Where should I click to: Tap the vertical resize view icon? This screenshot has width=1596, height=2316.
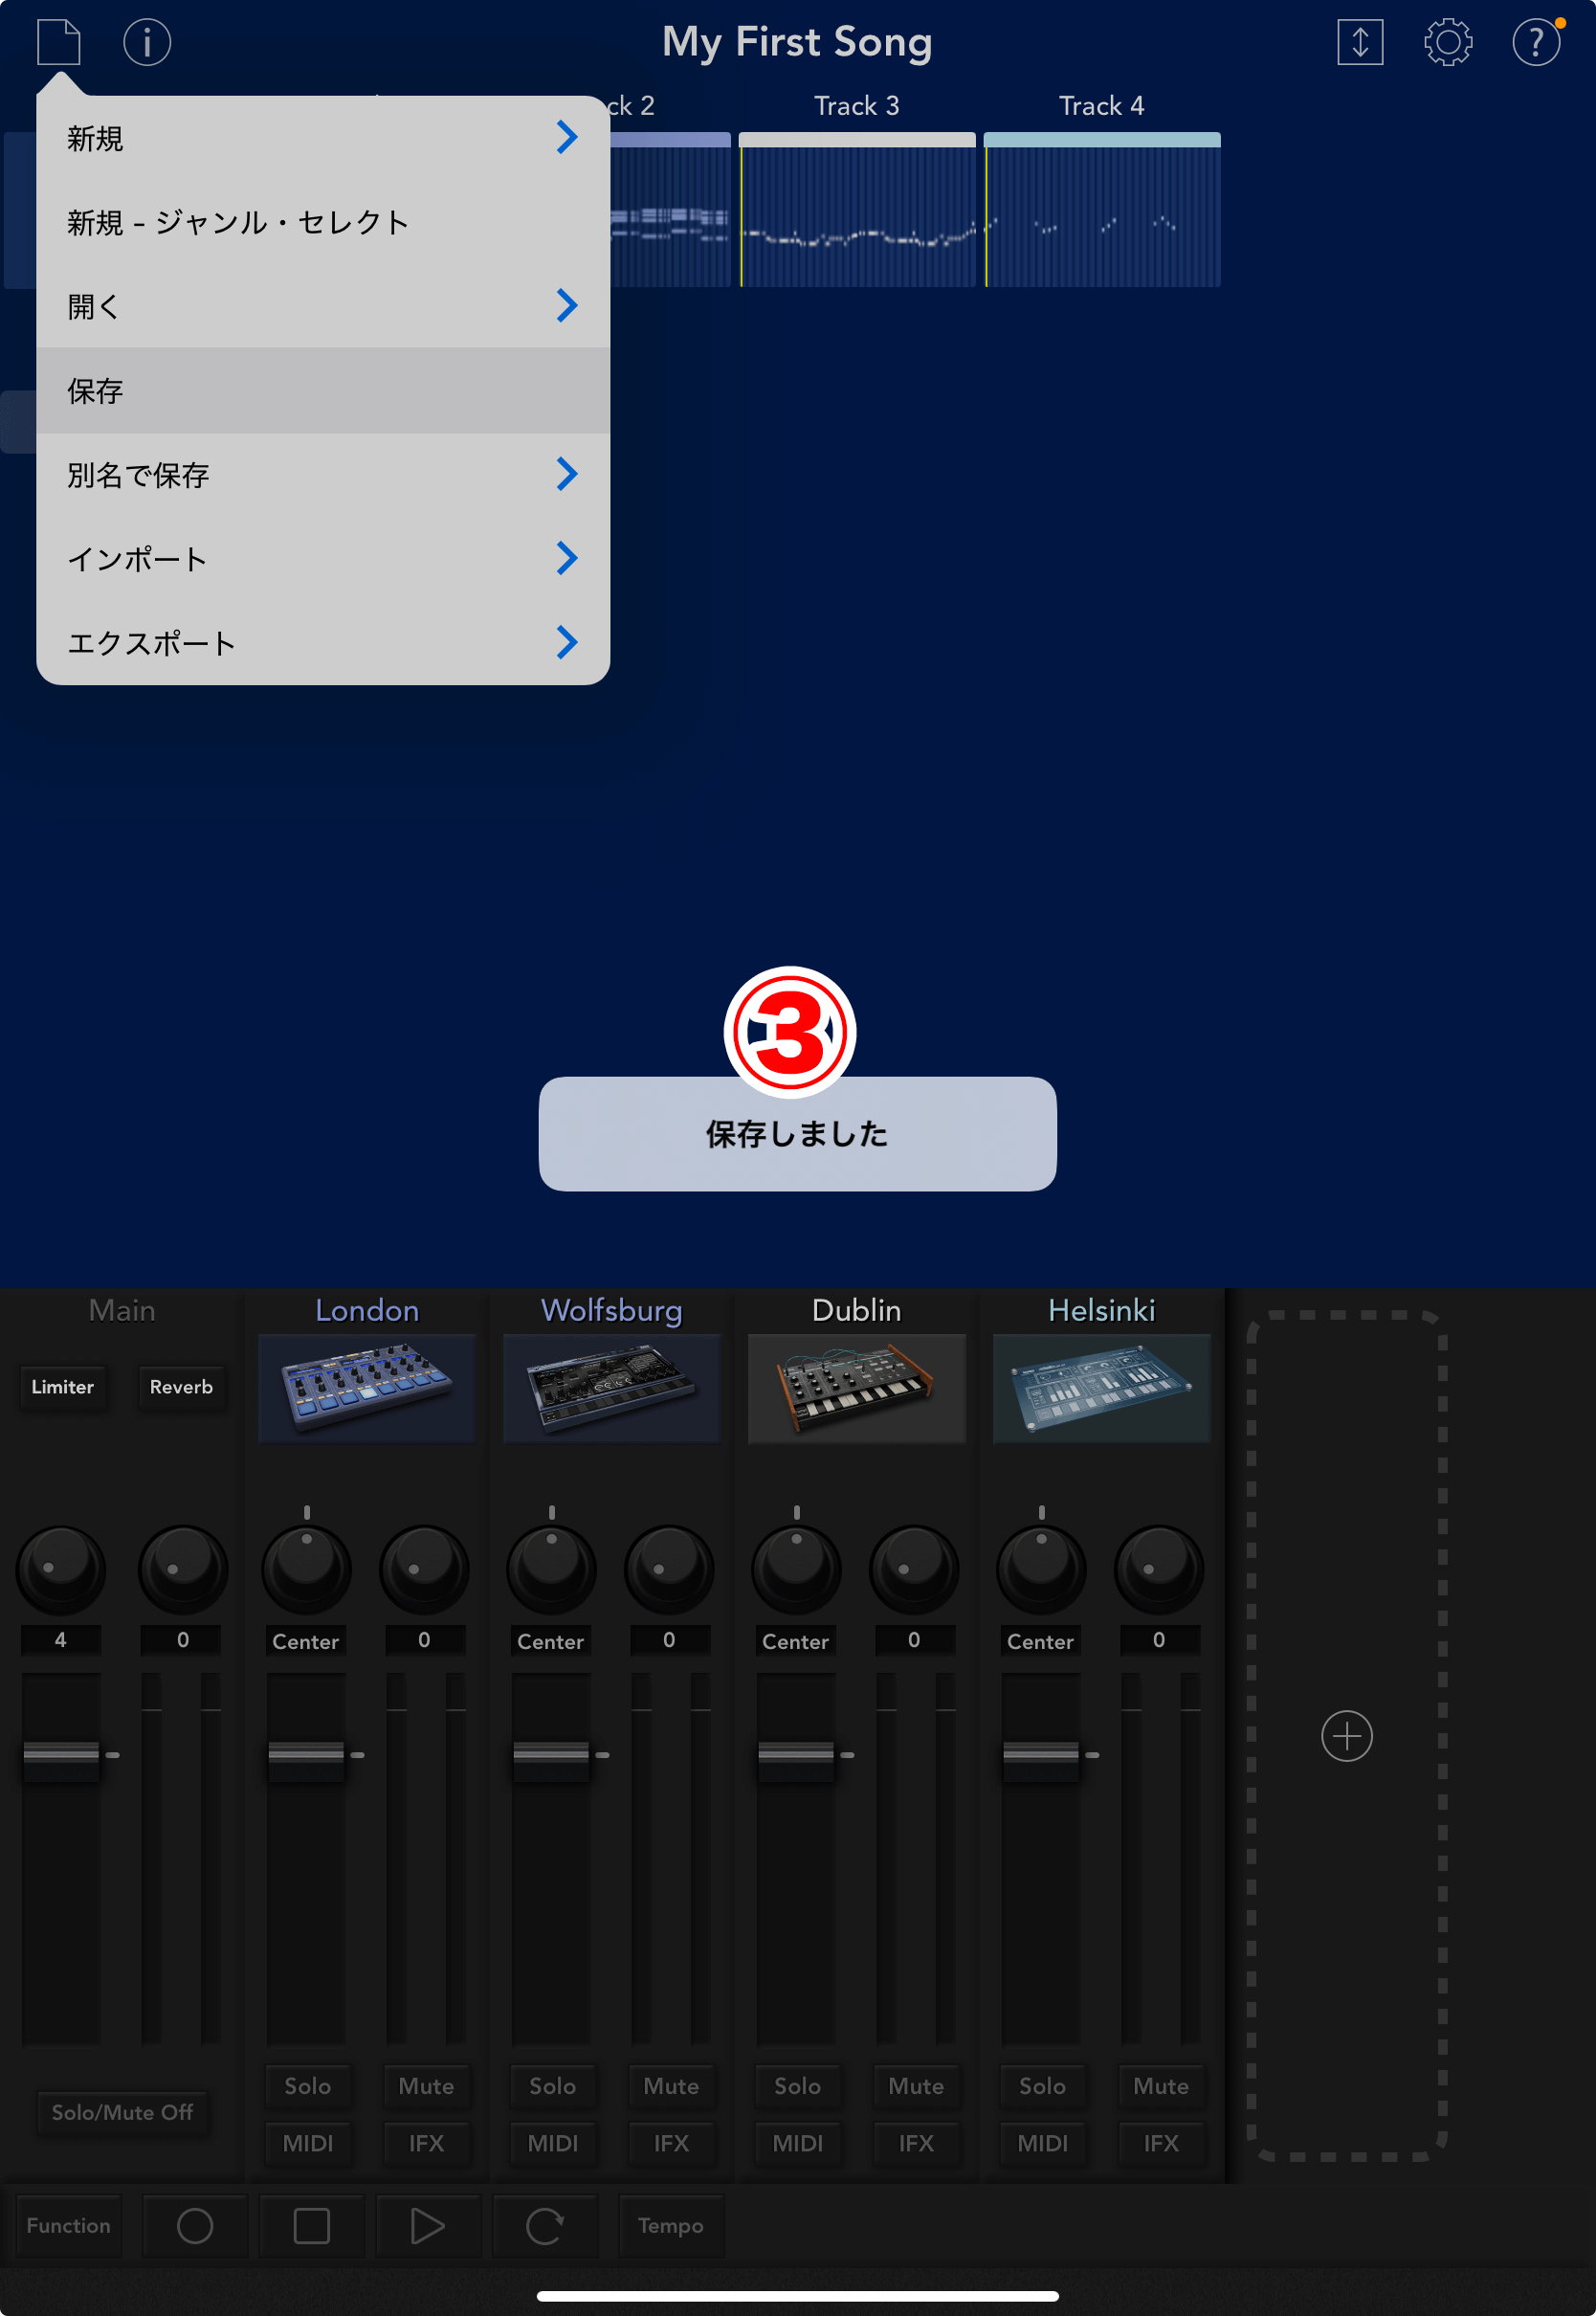(1360, 42)
